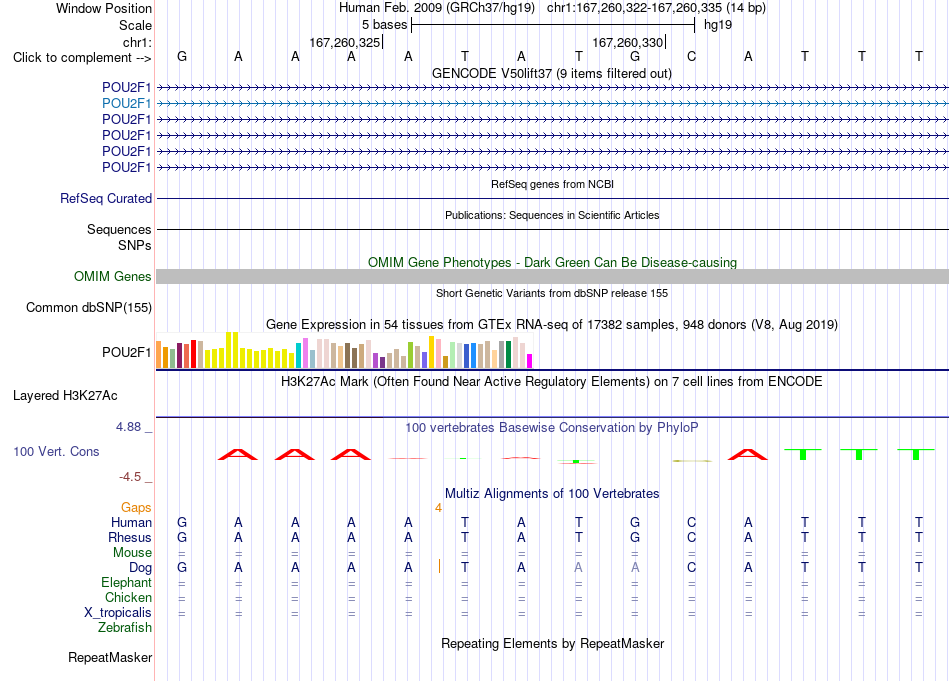950x681 pixels.
Task: Click the Human alignment row label
Action: click(x=131, y=522)
